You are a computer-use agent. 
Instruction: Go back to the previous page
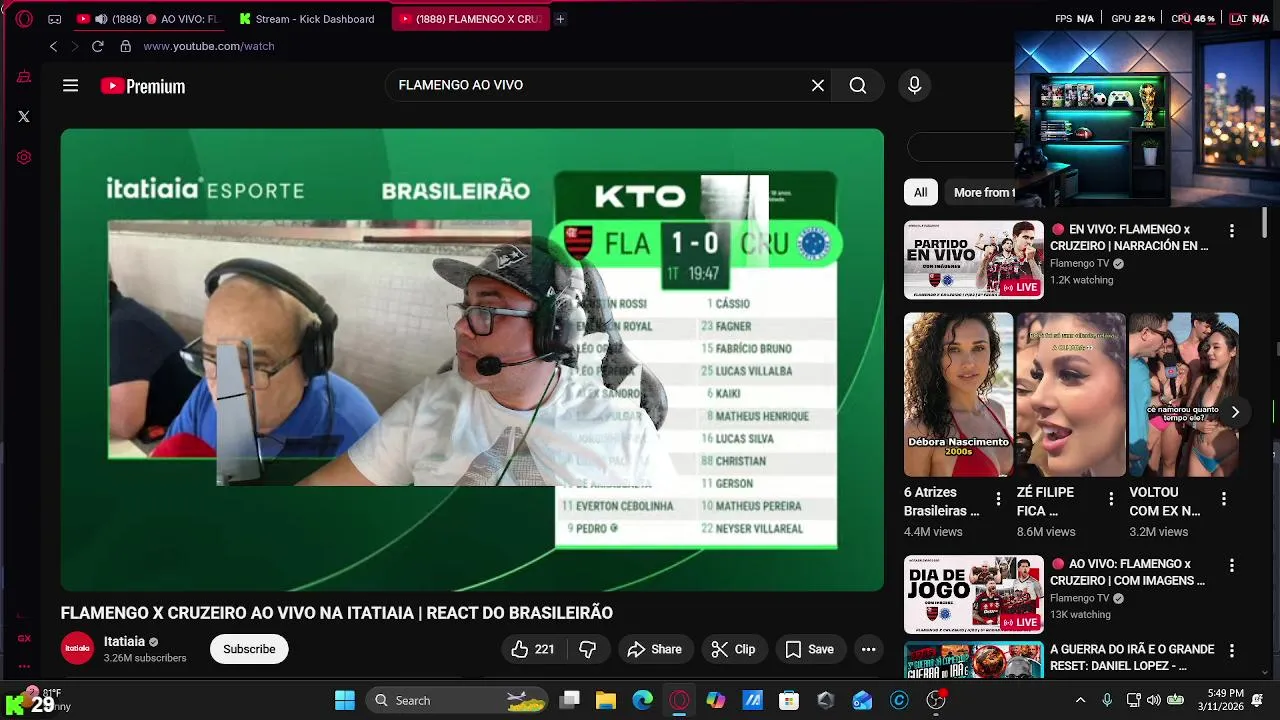coord(54,46)
